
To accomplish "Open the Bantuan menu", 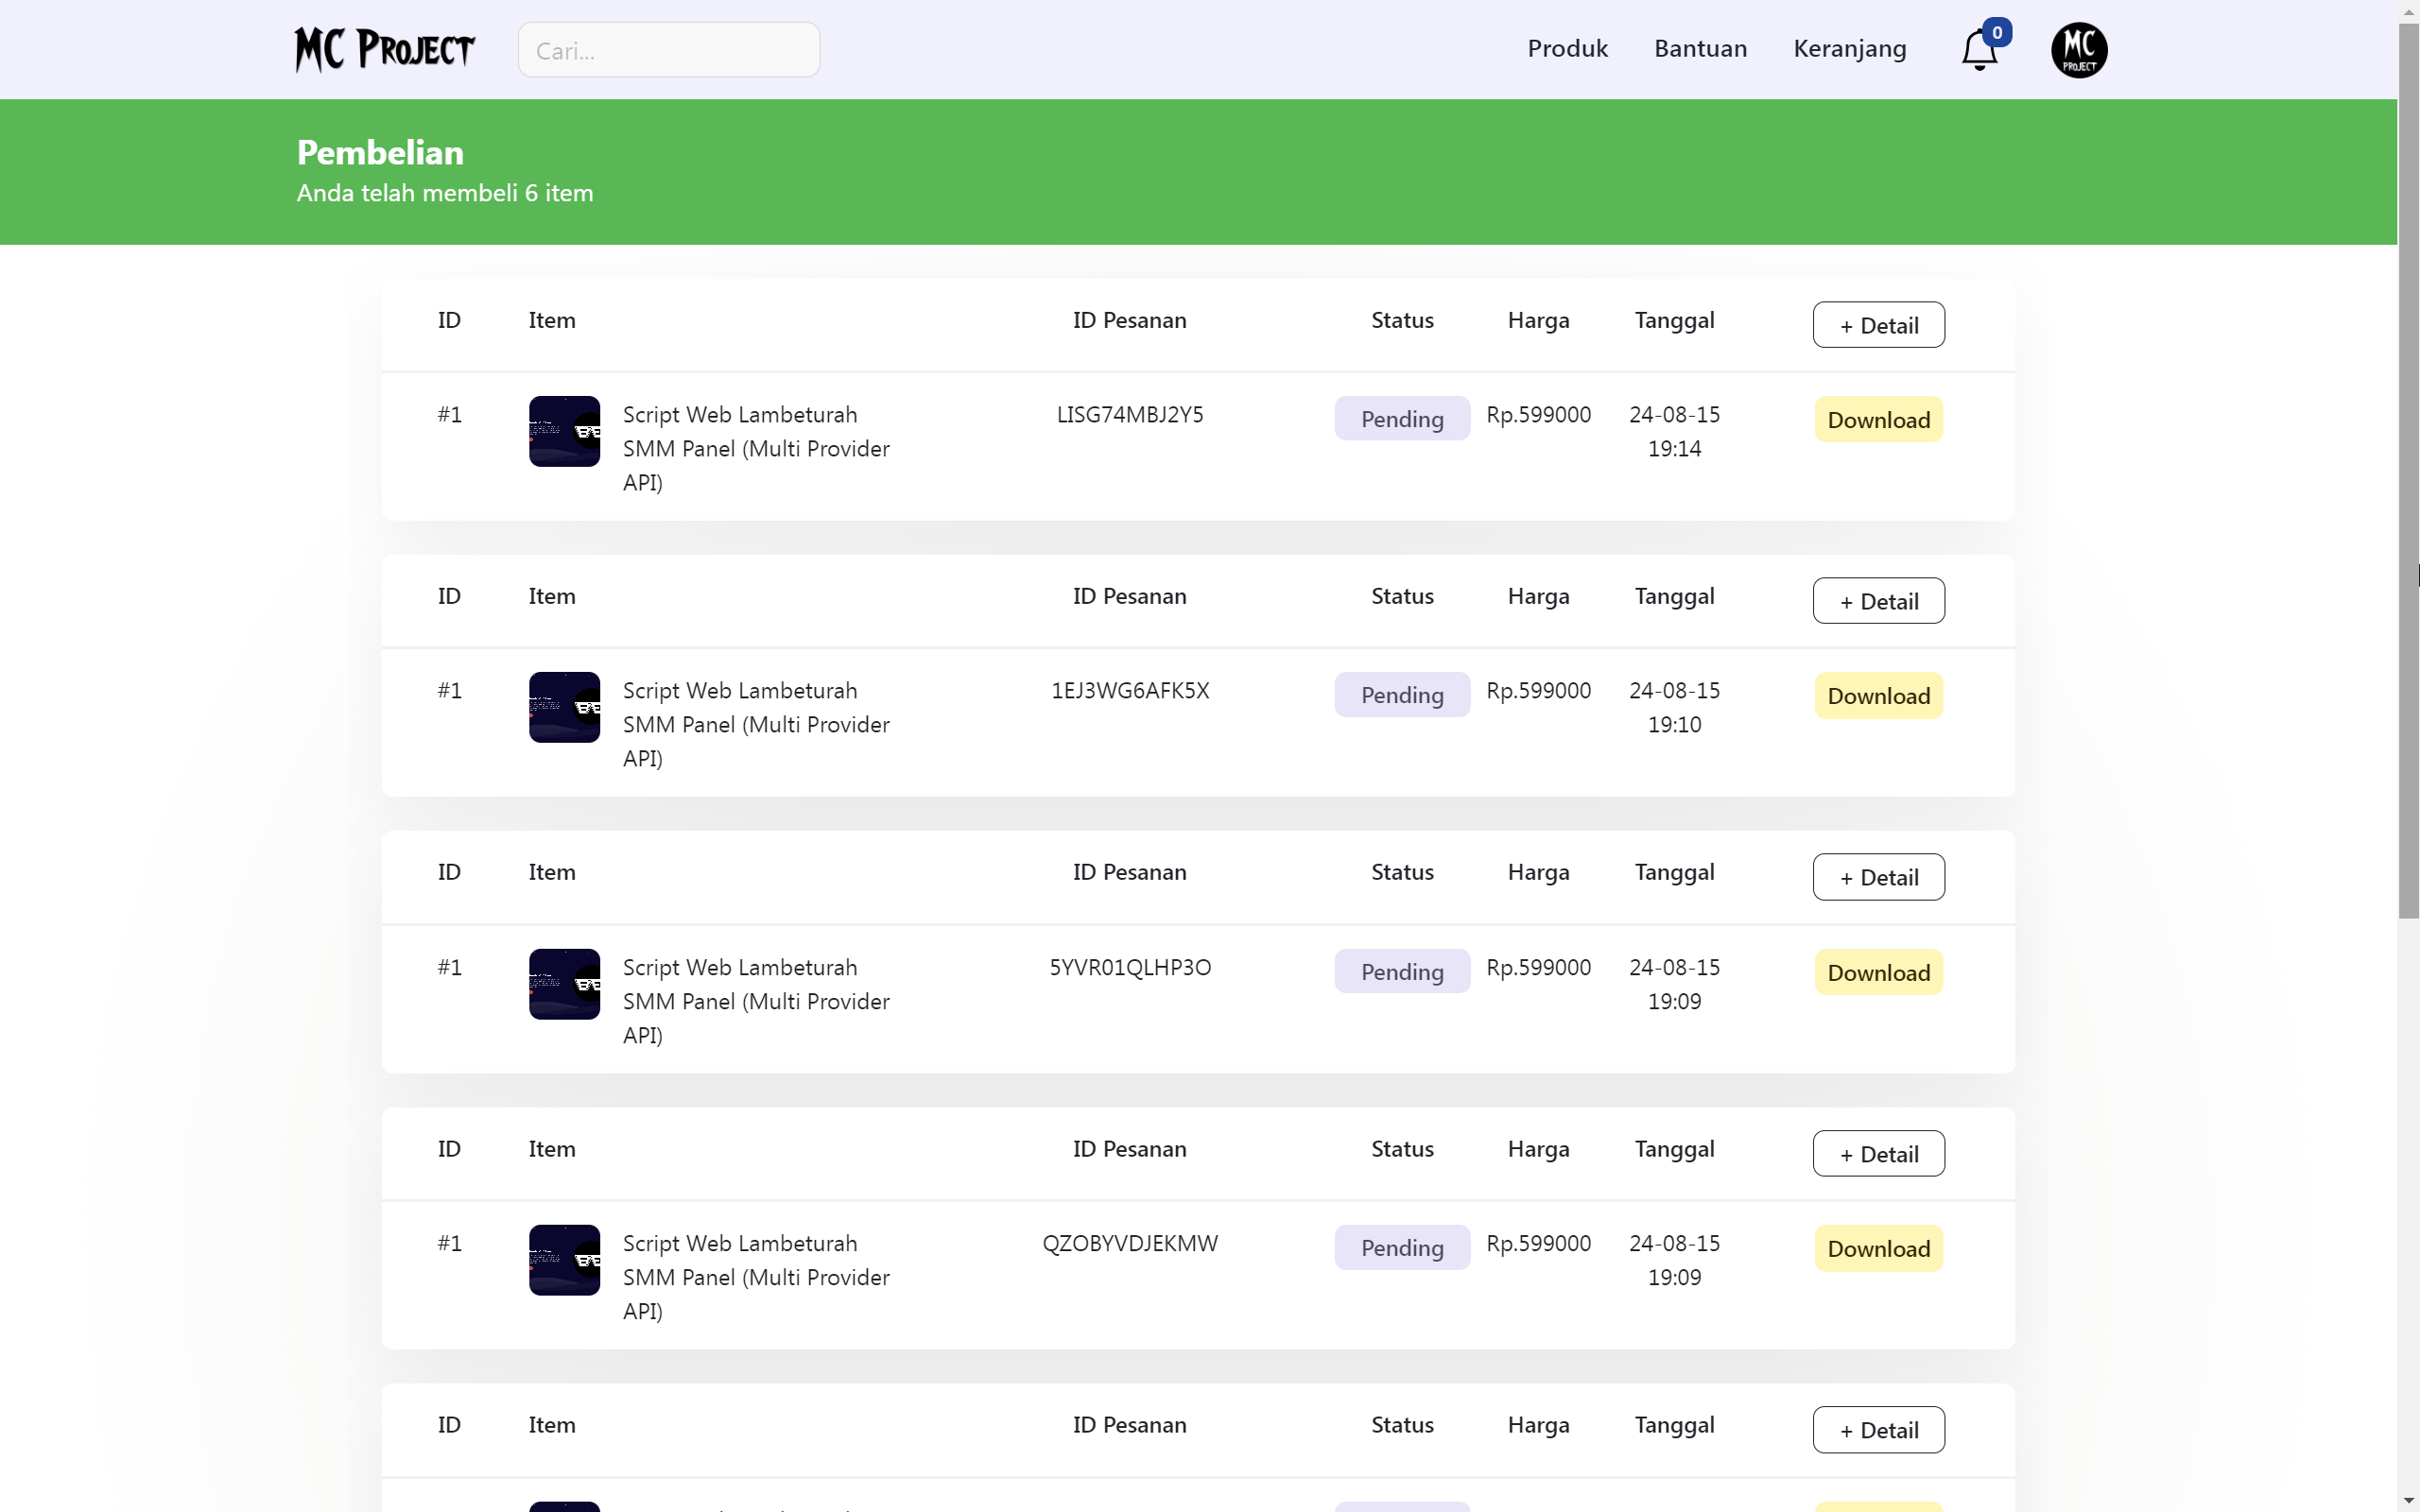I will pos(1699,48).
